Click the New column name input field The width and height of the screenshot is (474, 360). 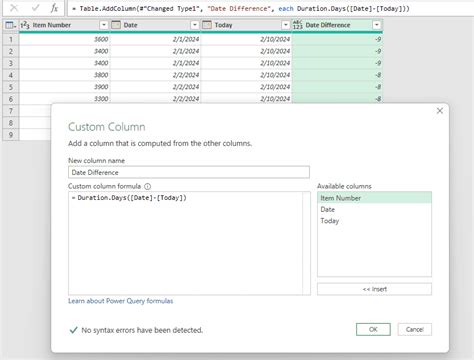click(189, 172)
